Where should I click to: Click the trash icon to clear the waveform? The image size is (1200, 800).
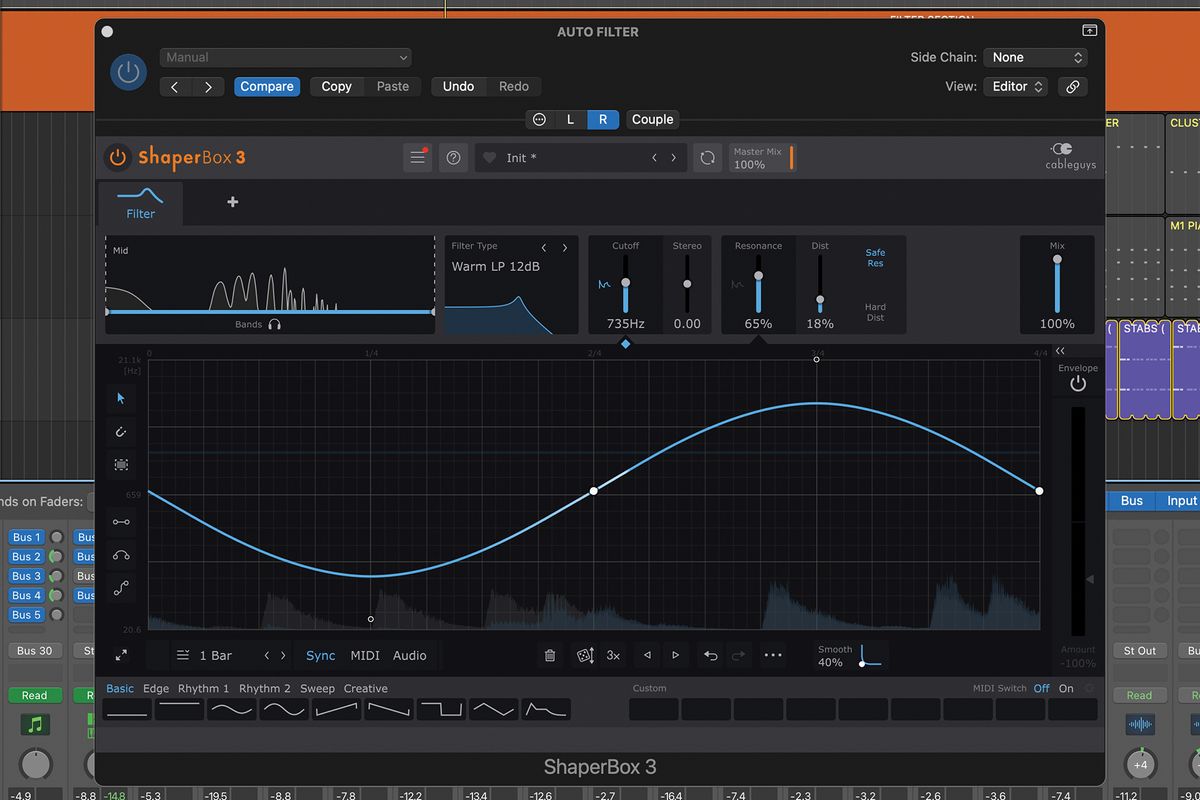549,655
